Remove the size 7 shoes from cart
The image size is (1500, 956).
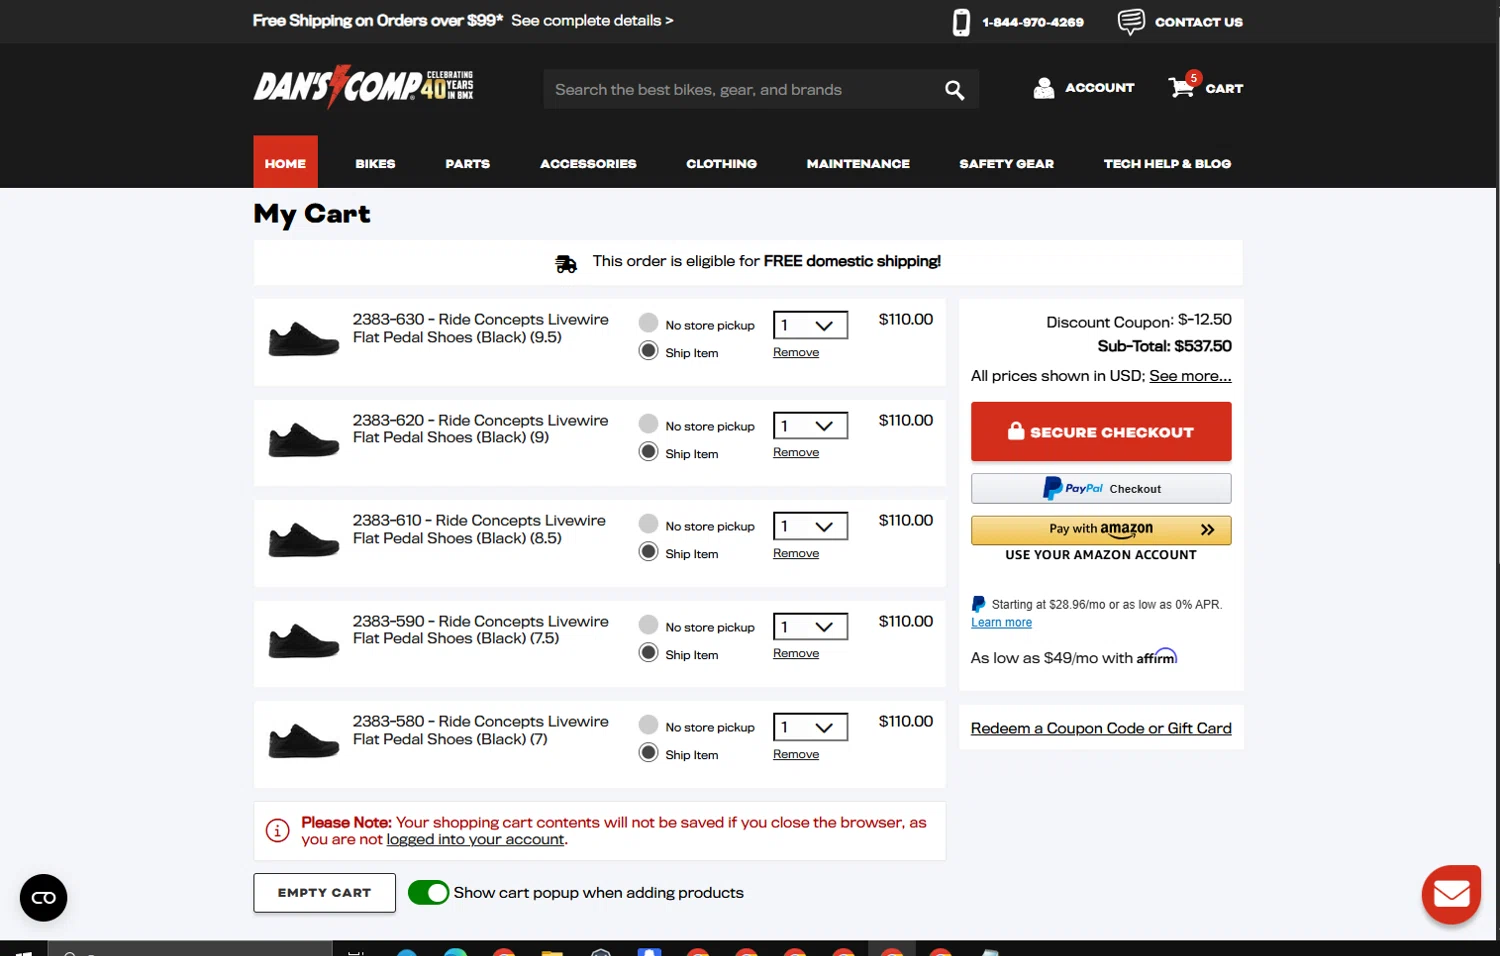796,754
